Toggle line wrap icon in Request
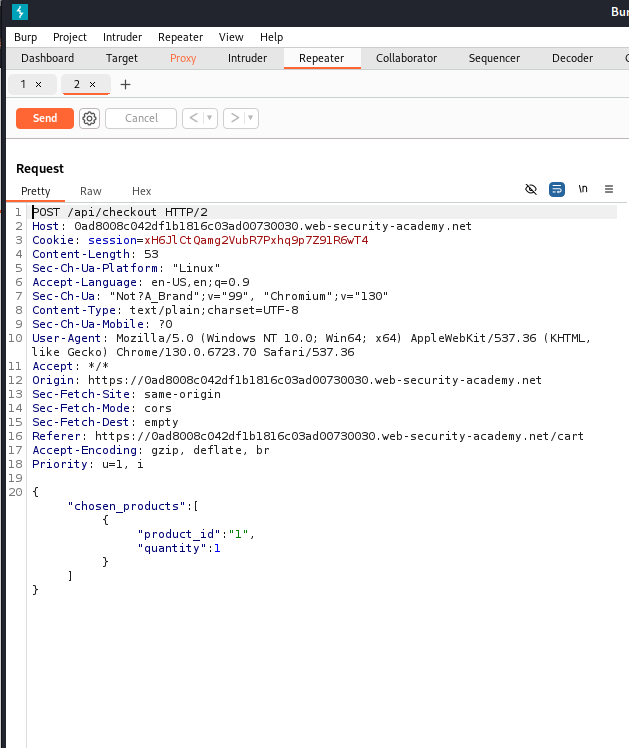This screenshot has height=748, width=629. [557, 189]
